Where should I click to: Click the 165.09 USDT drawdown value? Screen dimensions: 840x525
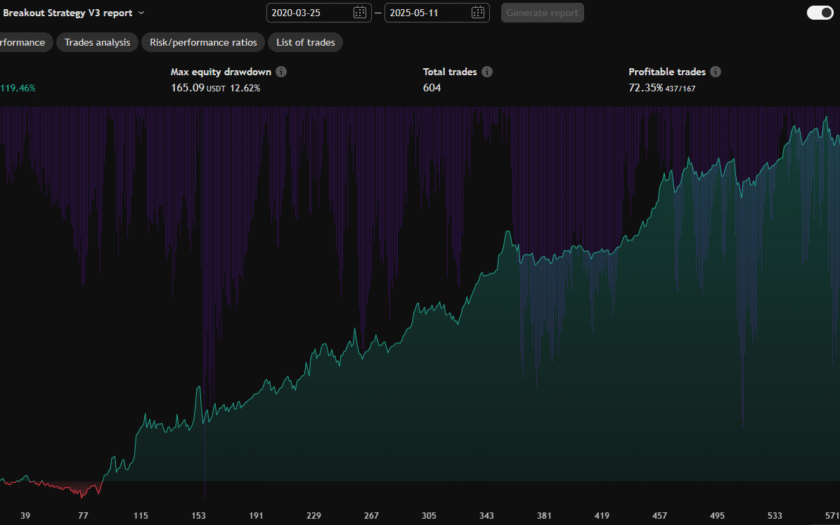pyautogui.click(x=198, y=88)
